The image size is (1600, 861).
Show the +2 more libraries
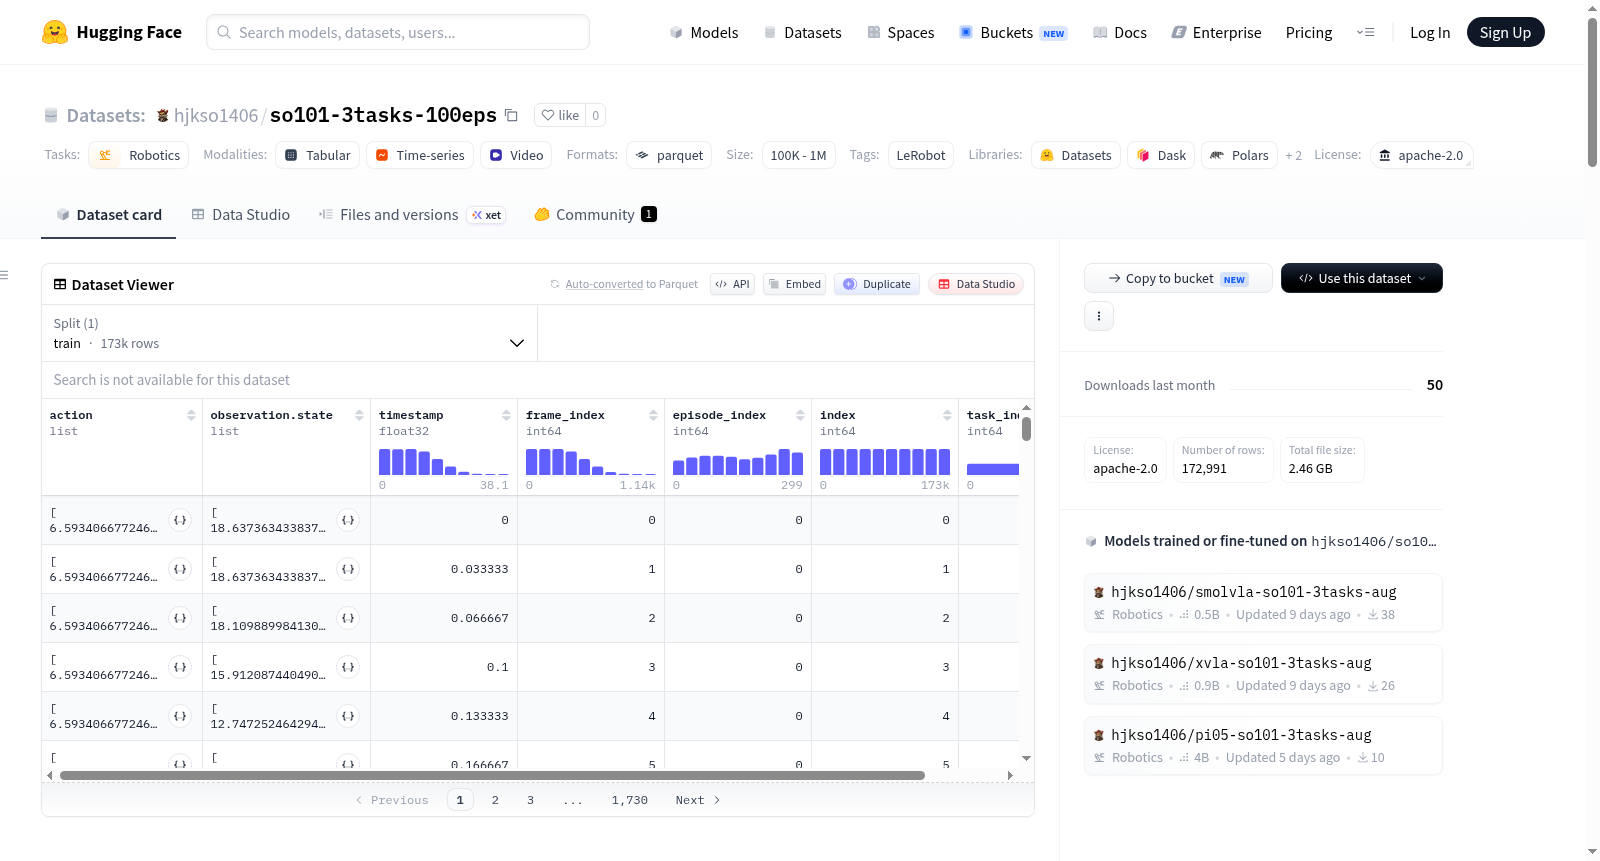point(1294,155)
